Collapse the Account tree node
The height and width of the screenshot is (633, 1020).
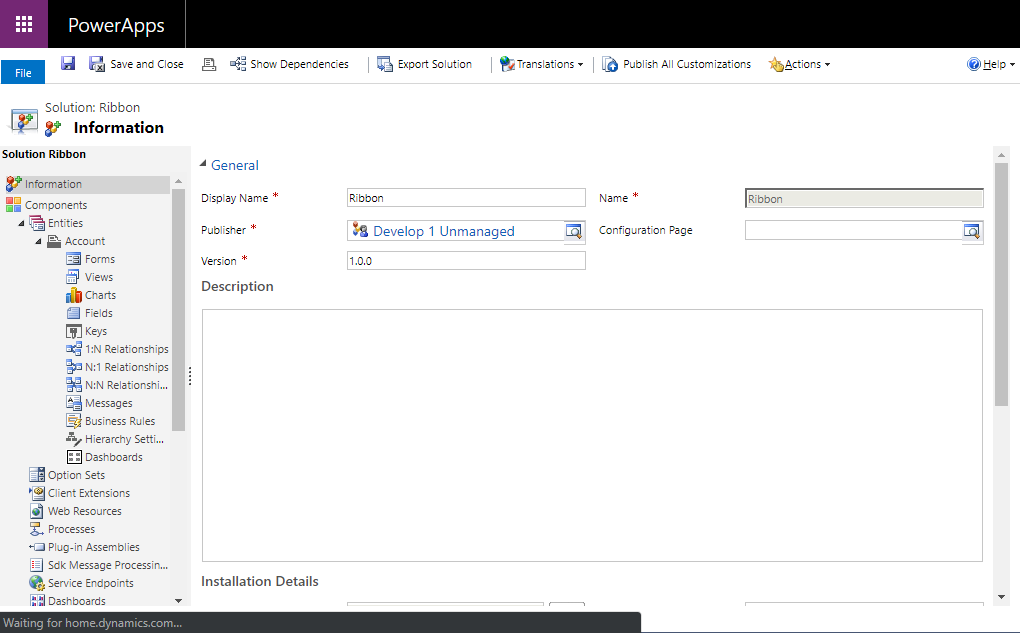[x=38, y=241]
